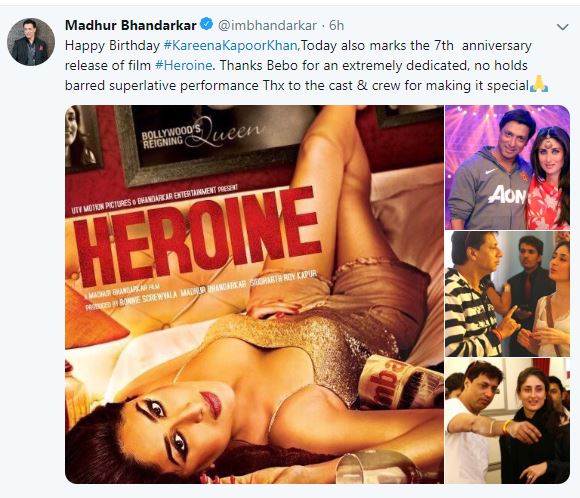Image resolution: width=580 pixels, height=498 pixels.
Task: Click Madhur Bhandarkar's round profile avatar
Action: [31, 42]
